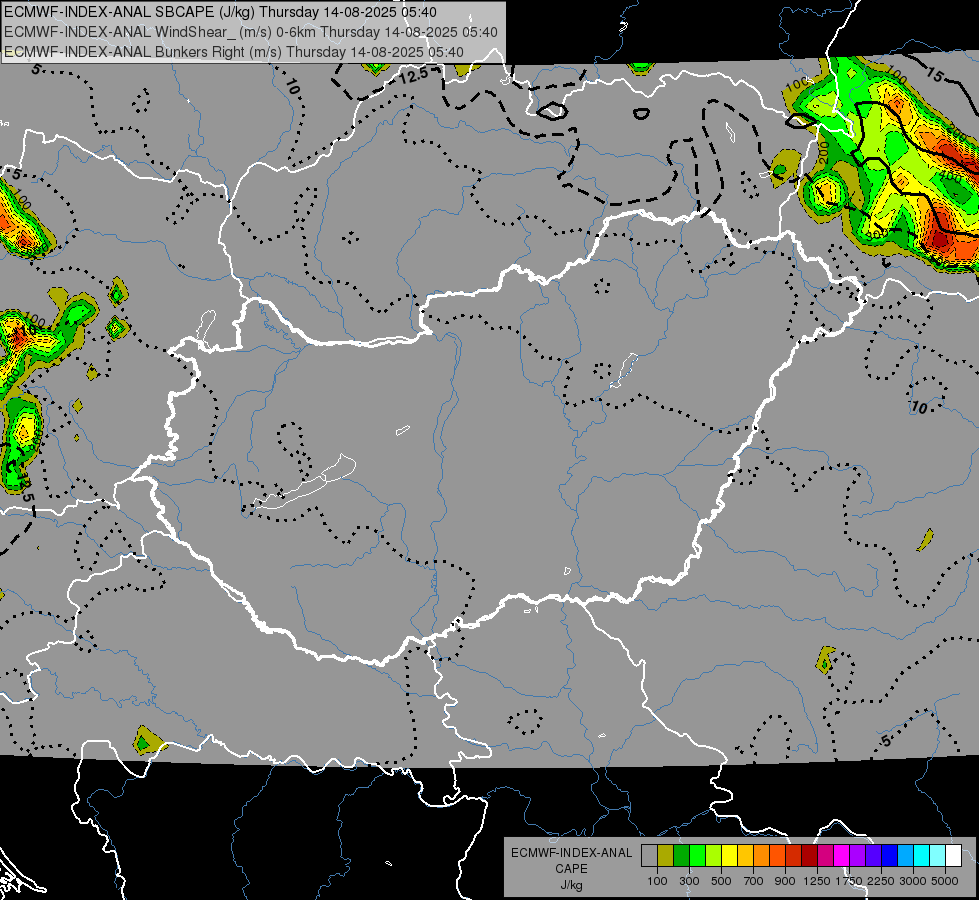This screenshot has width=979, height=900.
Task: Click the legend title ECMWF-INDEX-ANAL
Action: click(x=571, y=853)
